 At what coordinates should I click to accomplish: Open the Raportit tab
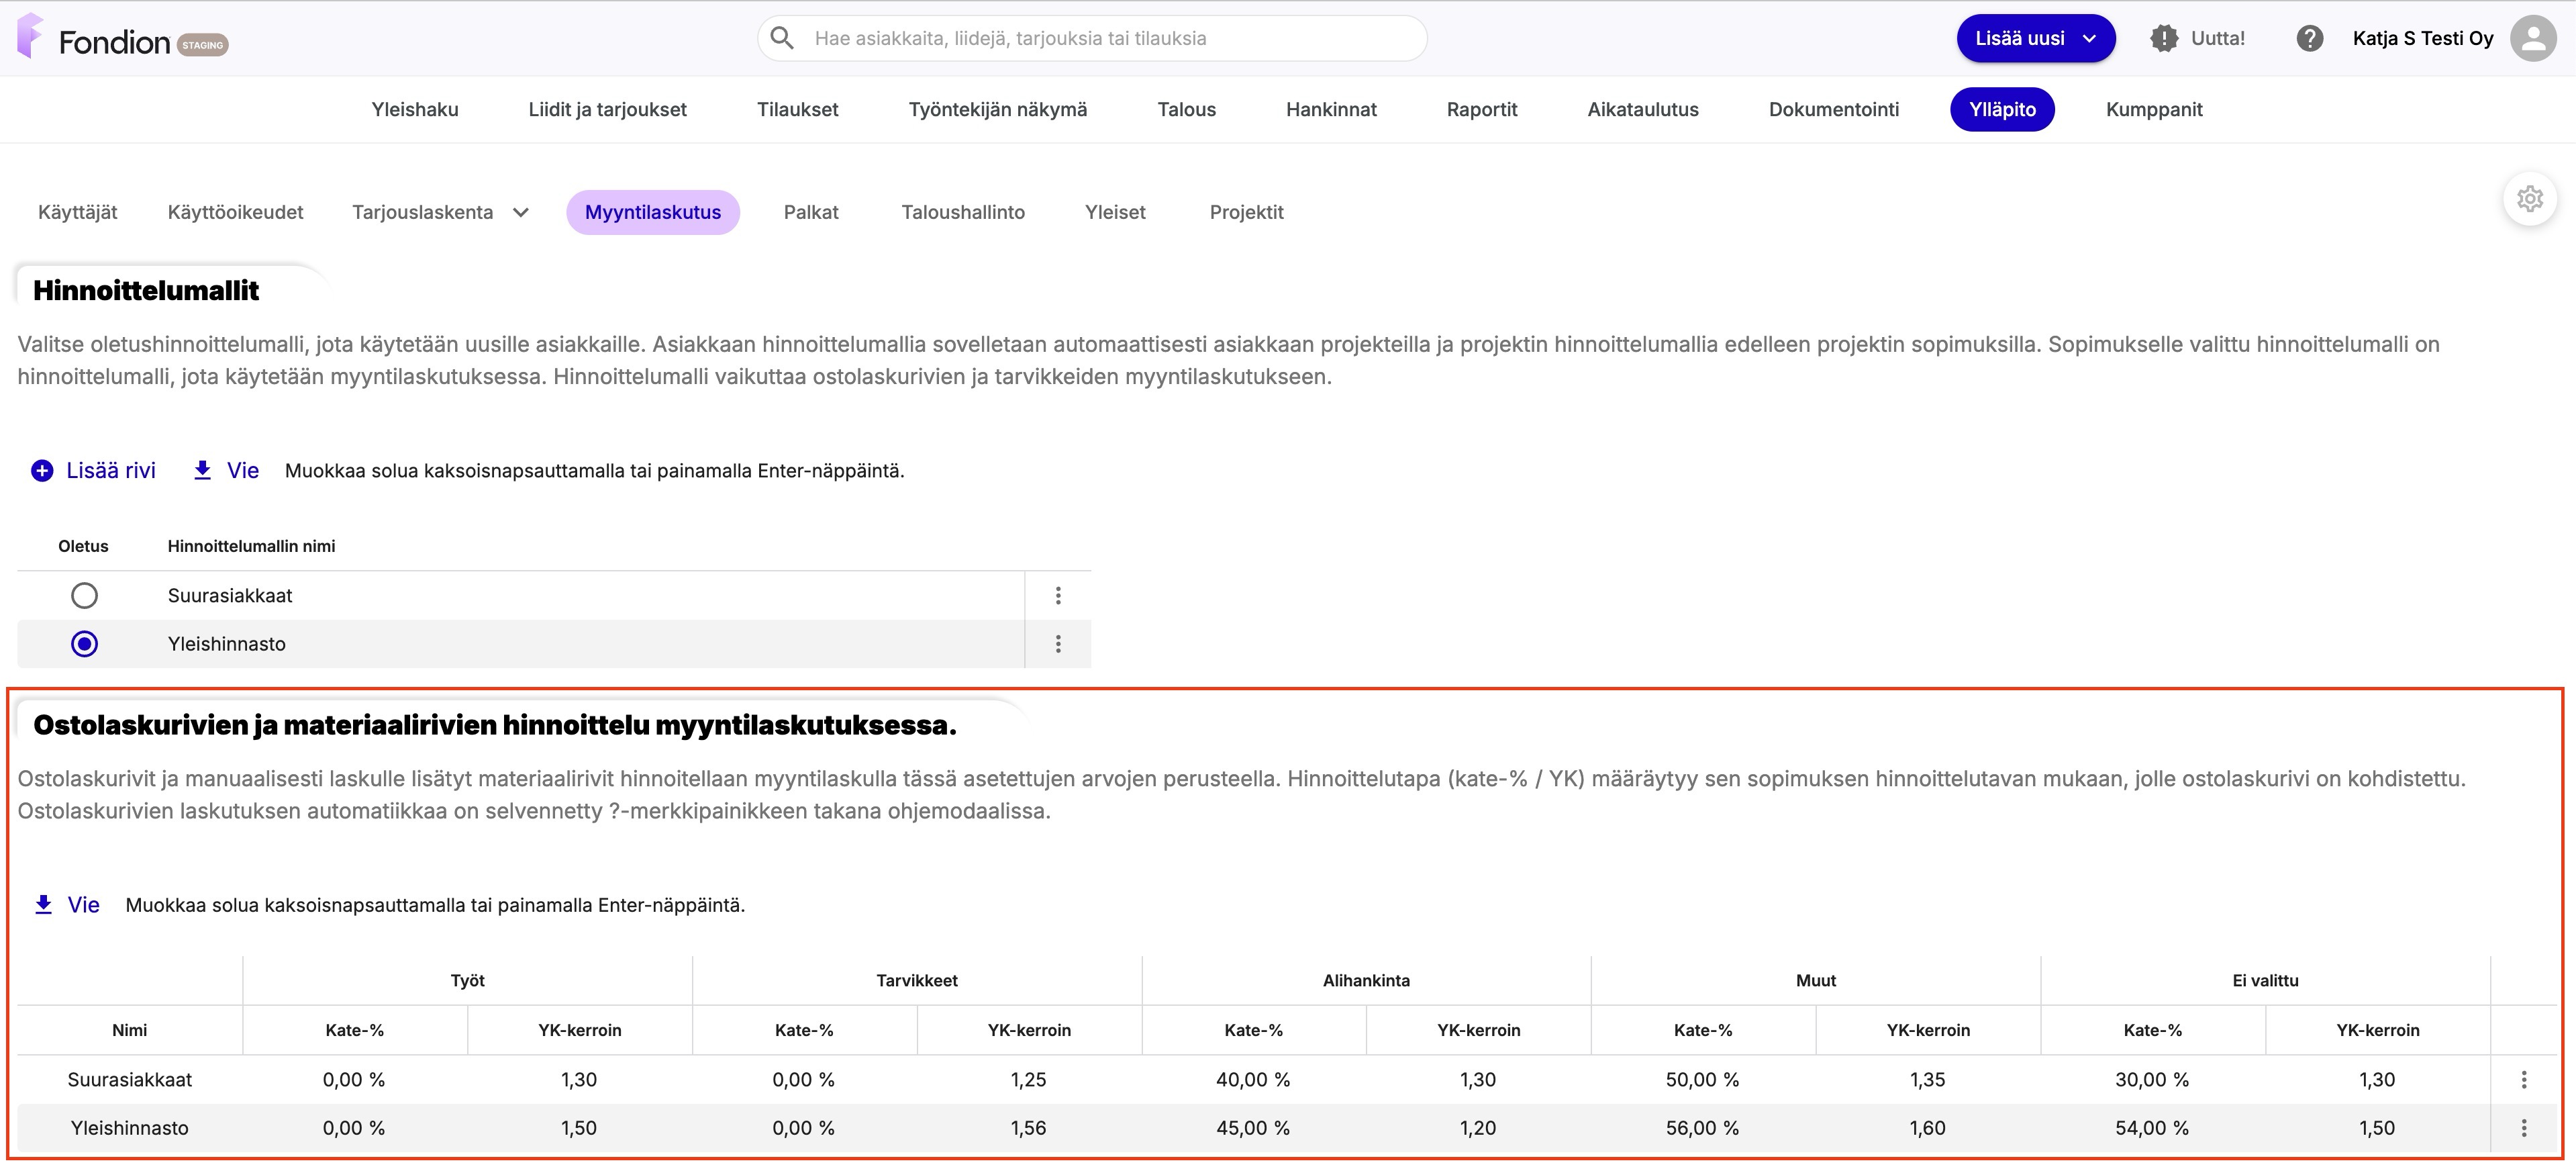point(1481,109)
